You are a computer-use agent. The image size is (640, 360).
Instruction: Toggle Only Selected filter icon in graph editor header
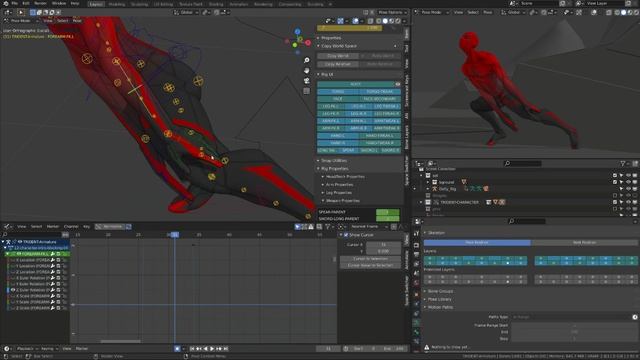298,227
